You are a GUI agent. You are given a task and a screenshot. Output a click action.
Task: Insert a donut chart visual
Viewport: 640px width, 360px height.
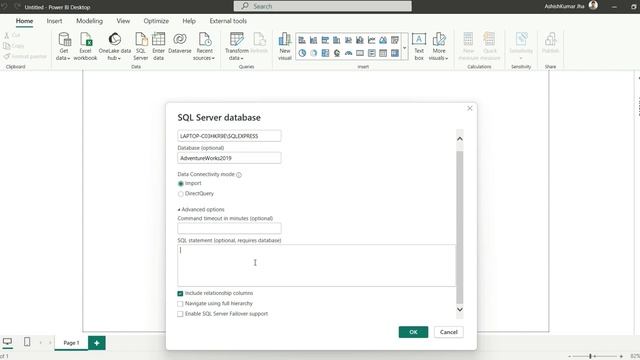point(313,53)
